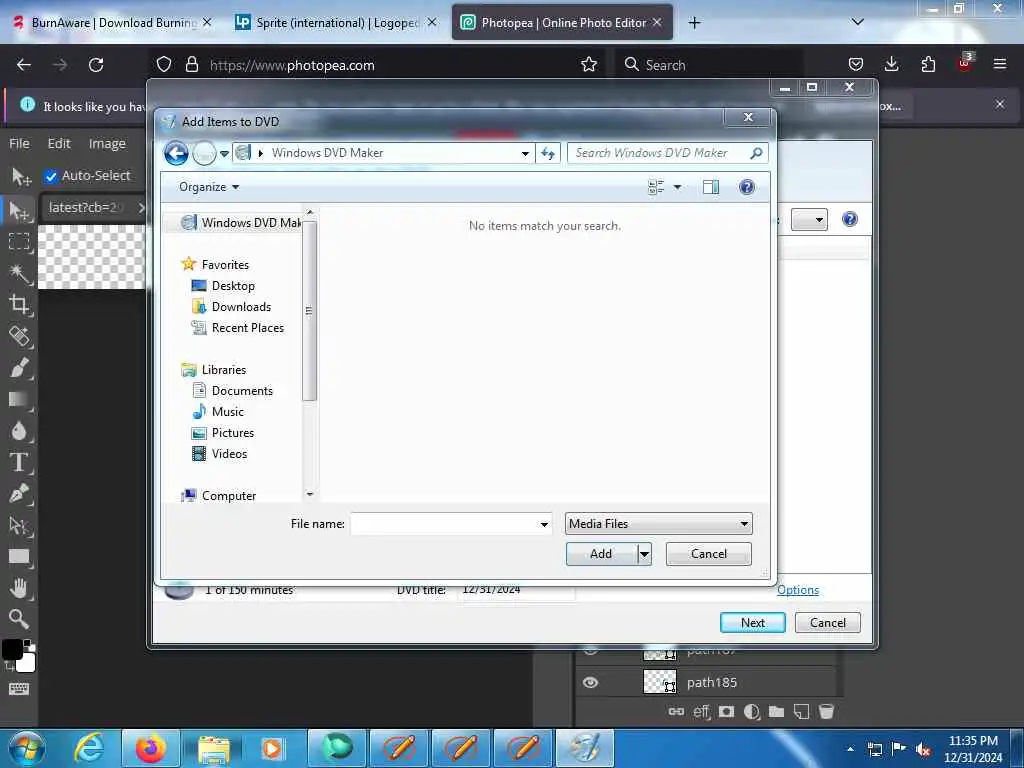Open the Photopea Image menu

point(107,144)
